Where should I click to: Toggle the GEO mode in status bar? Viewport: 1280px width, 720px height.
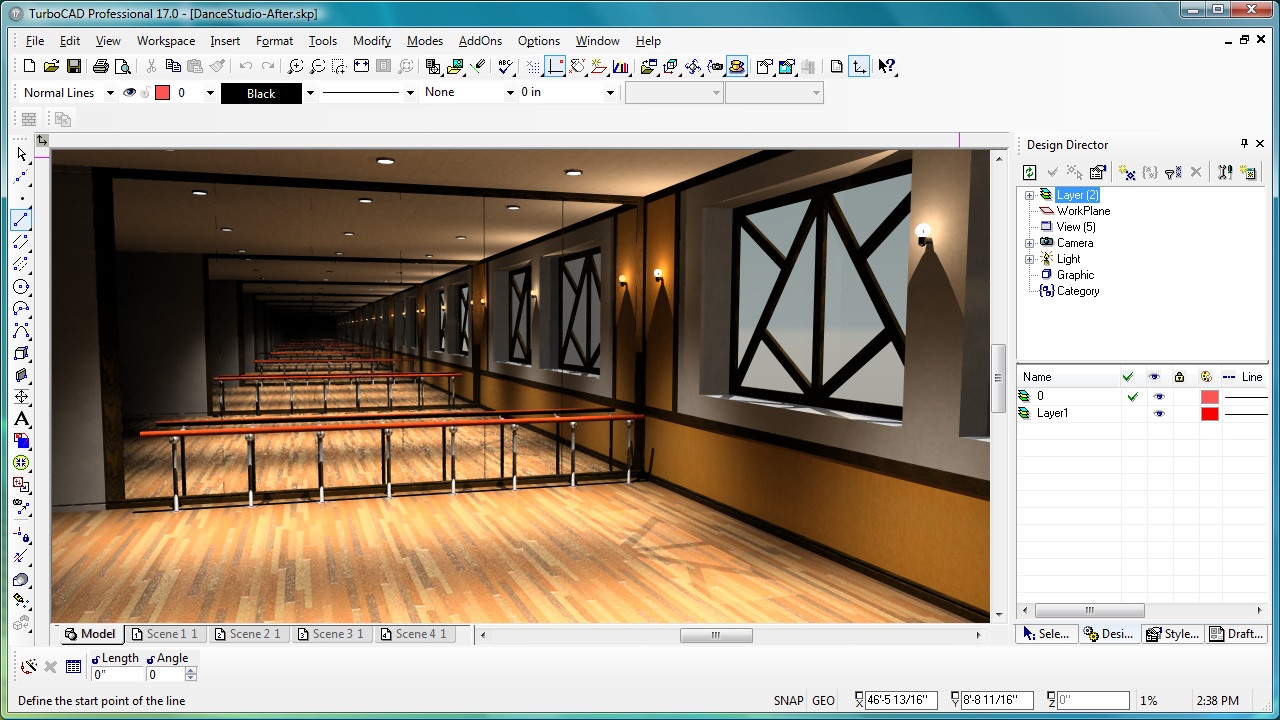point(824,701)
